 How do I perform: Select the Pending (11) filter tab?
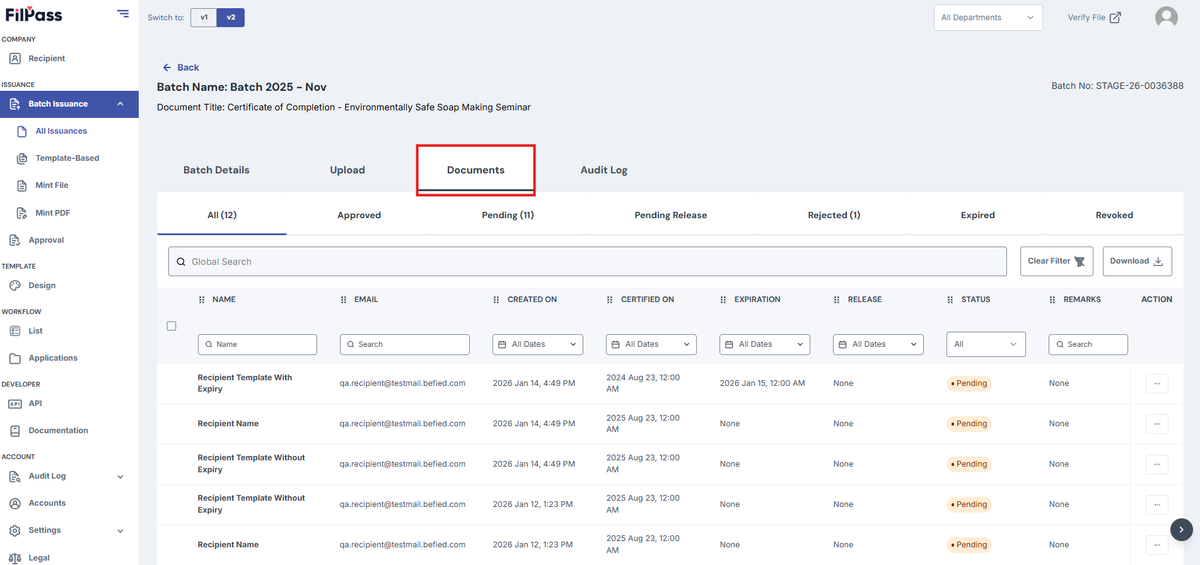pyautogui.click(x=508, y=215)
